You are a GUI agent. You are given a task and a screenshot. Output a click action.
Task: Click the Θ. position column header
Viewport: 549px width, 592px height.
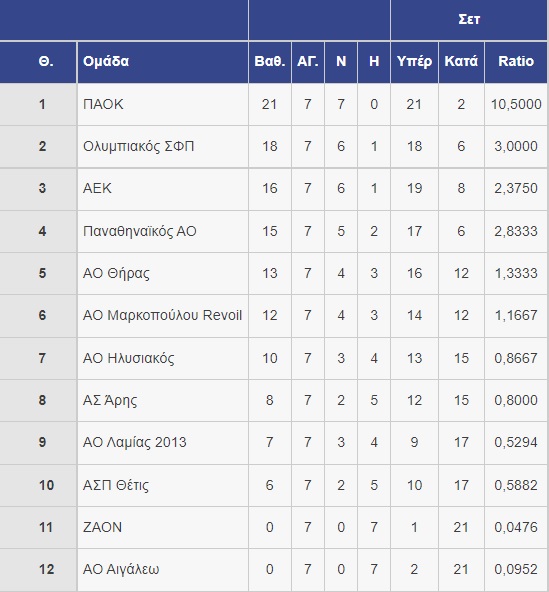[46, 61]
